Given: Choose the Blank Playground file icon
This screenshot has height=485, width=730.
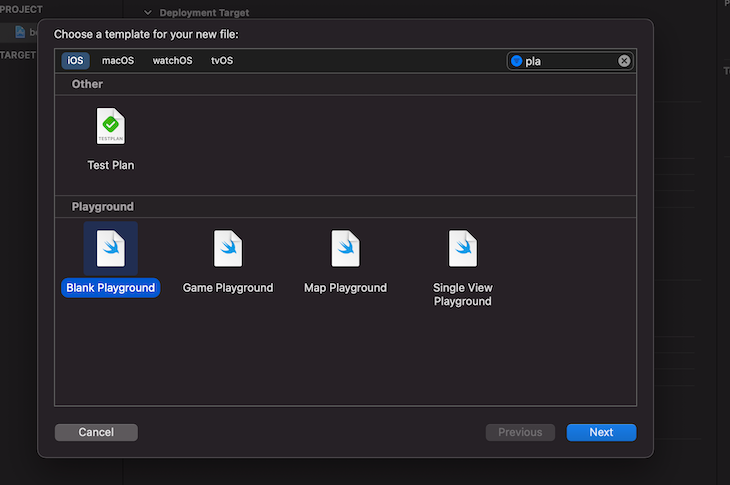Looking at the screenshot, I should 110,249.
